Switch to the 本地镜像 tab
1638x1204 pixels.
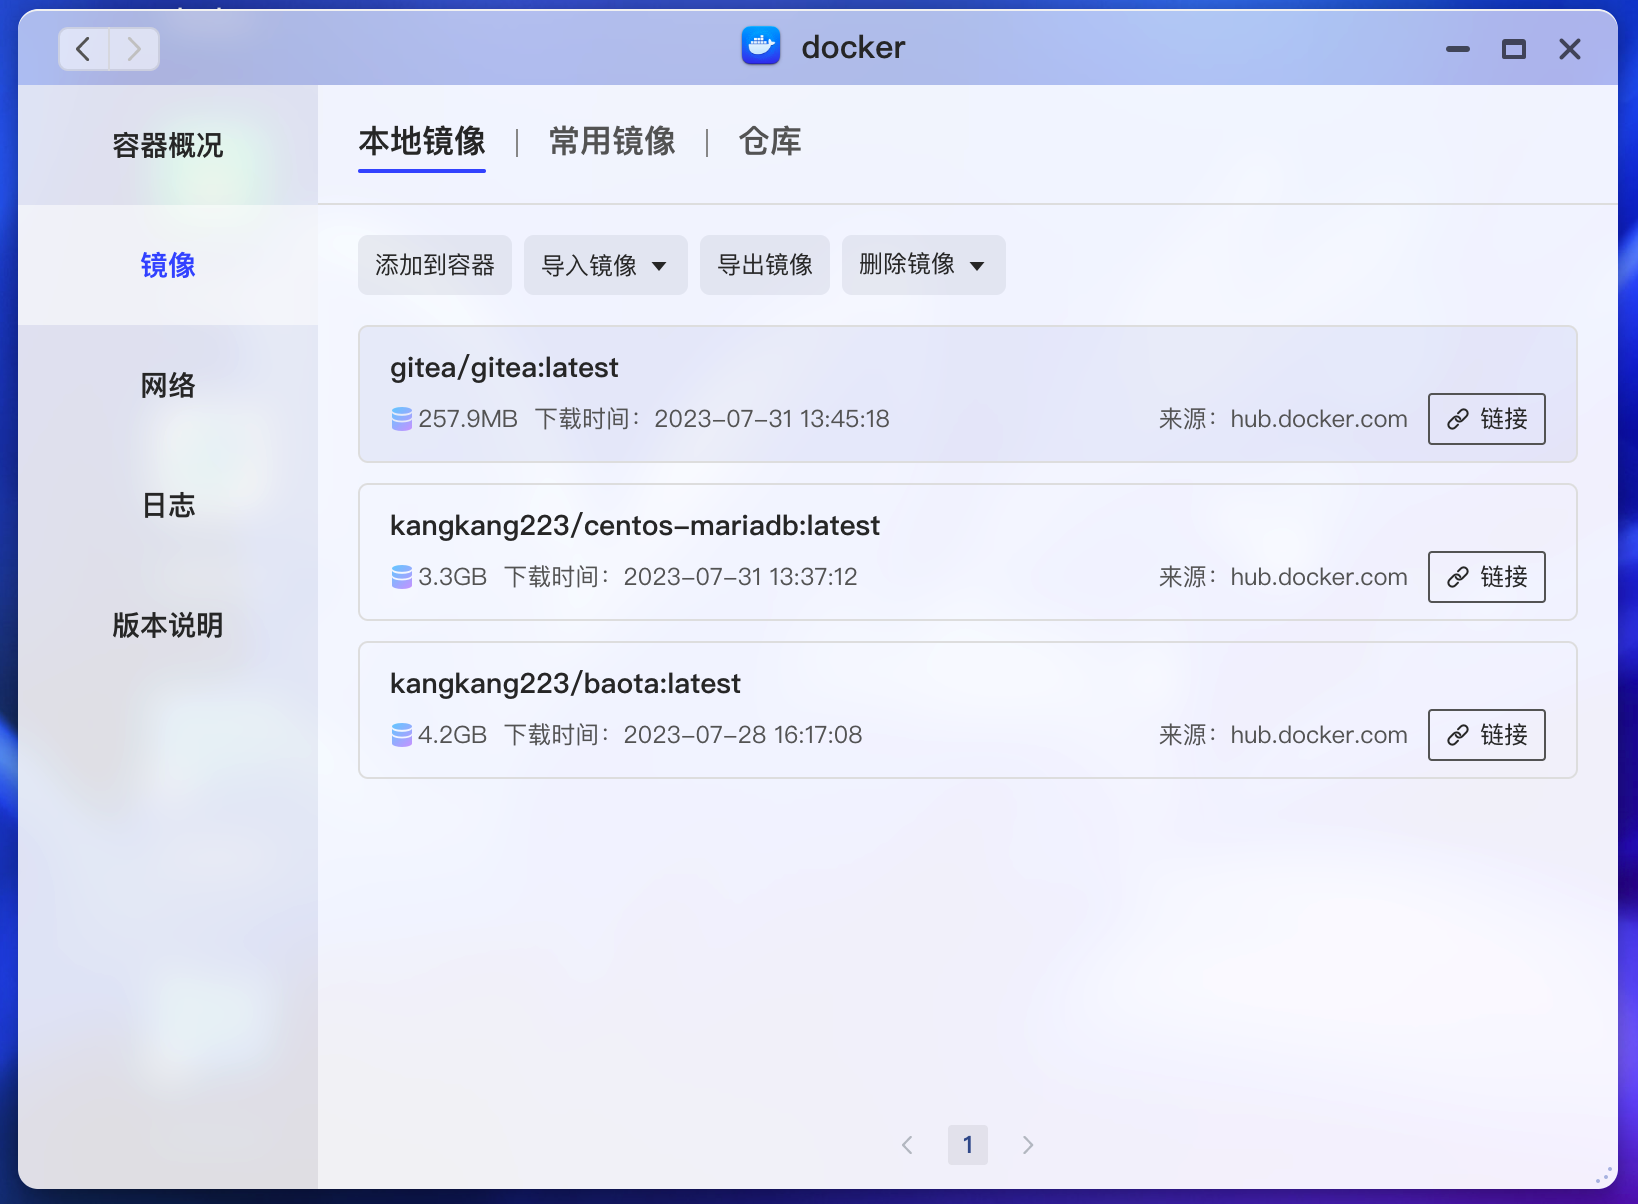tap(422, 142)
